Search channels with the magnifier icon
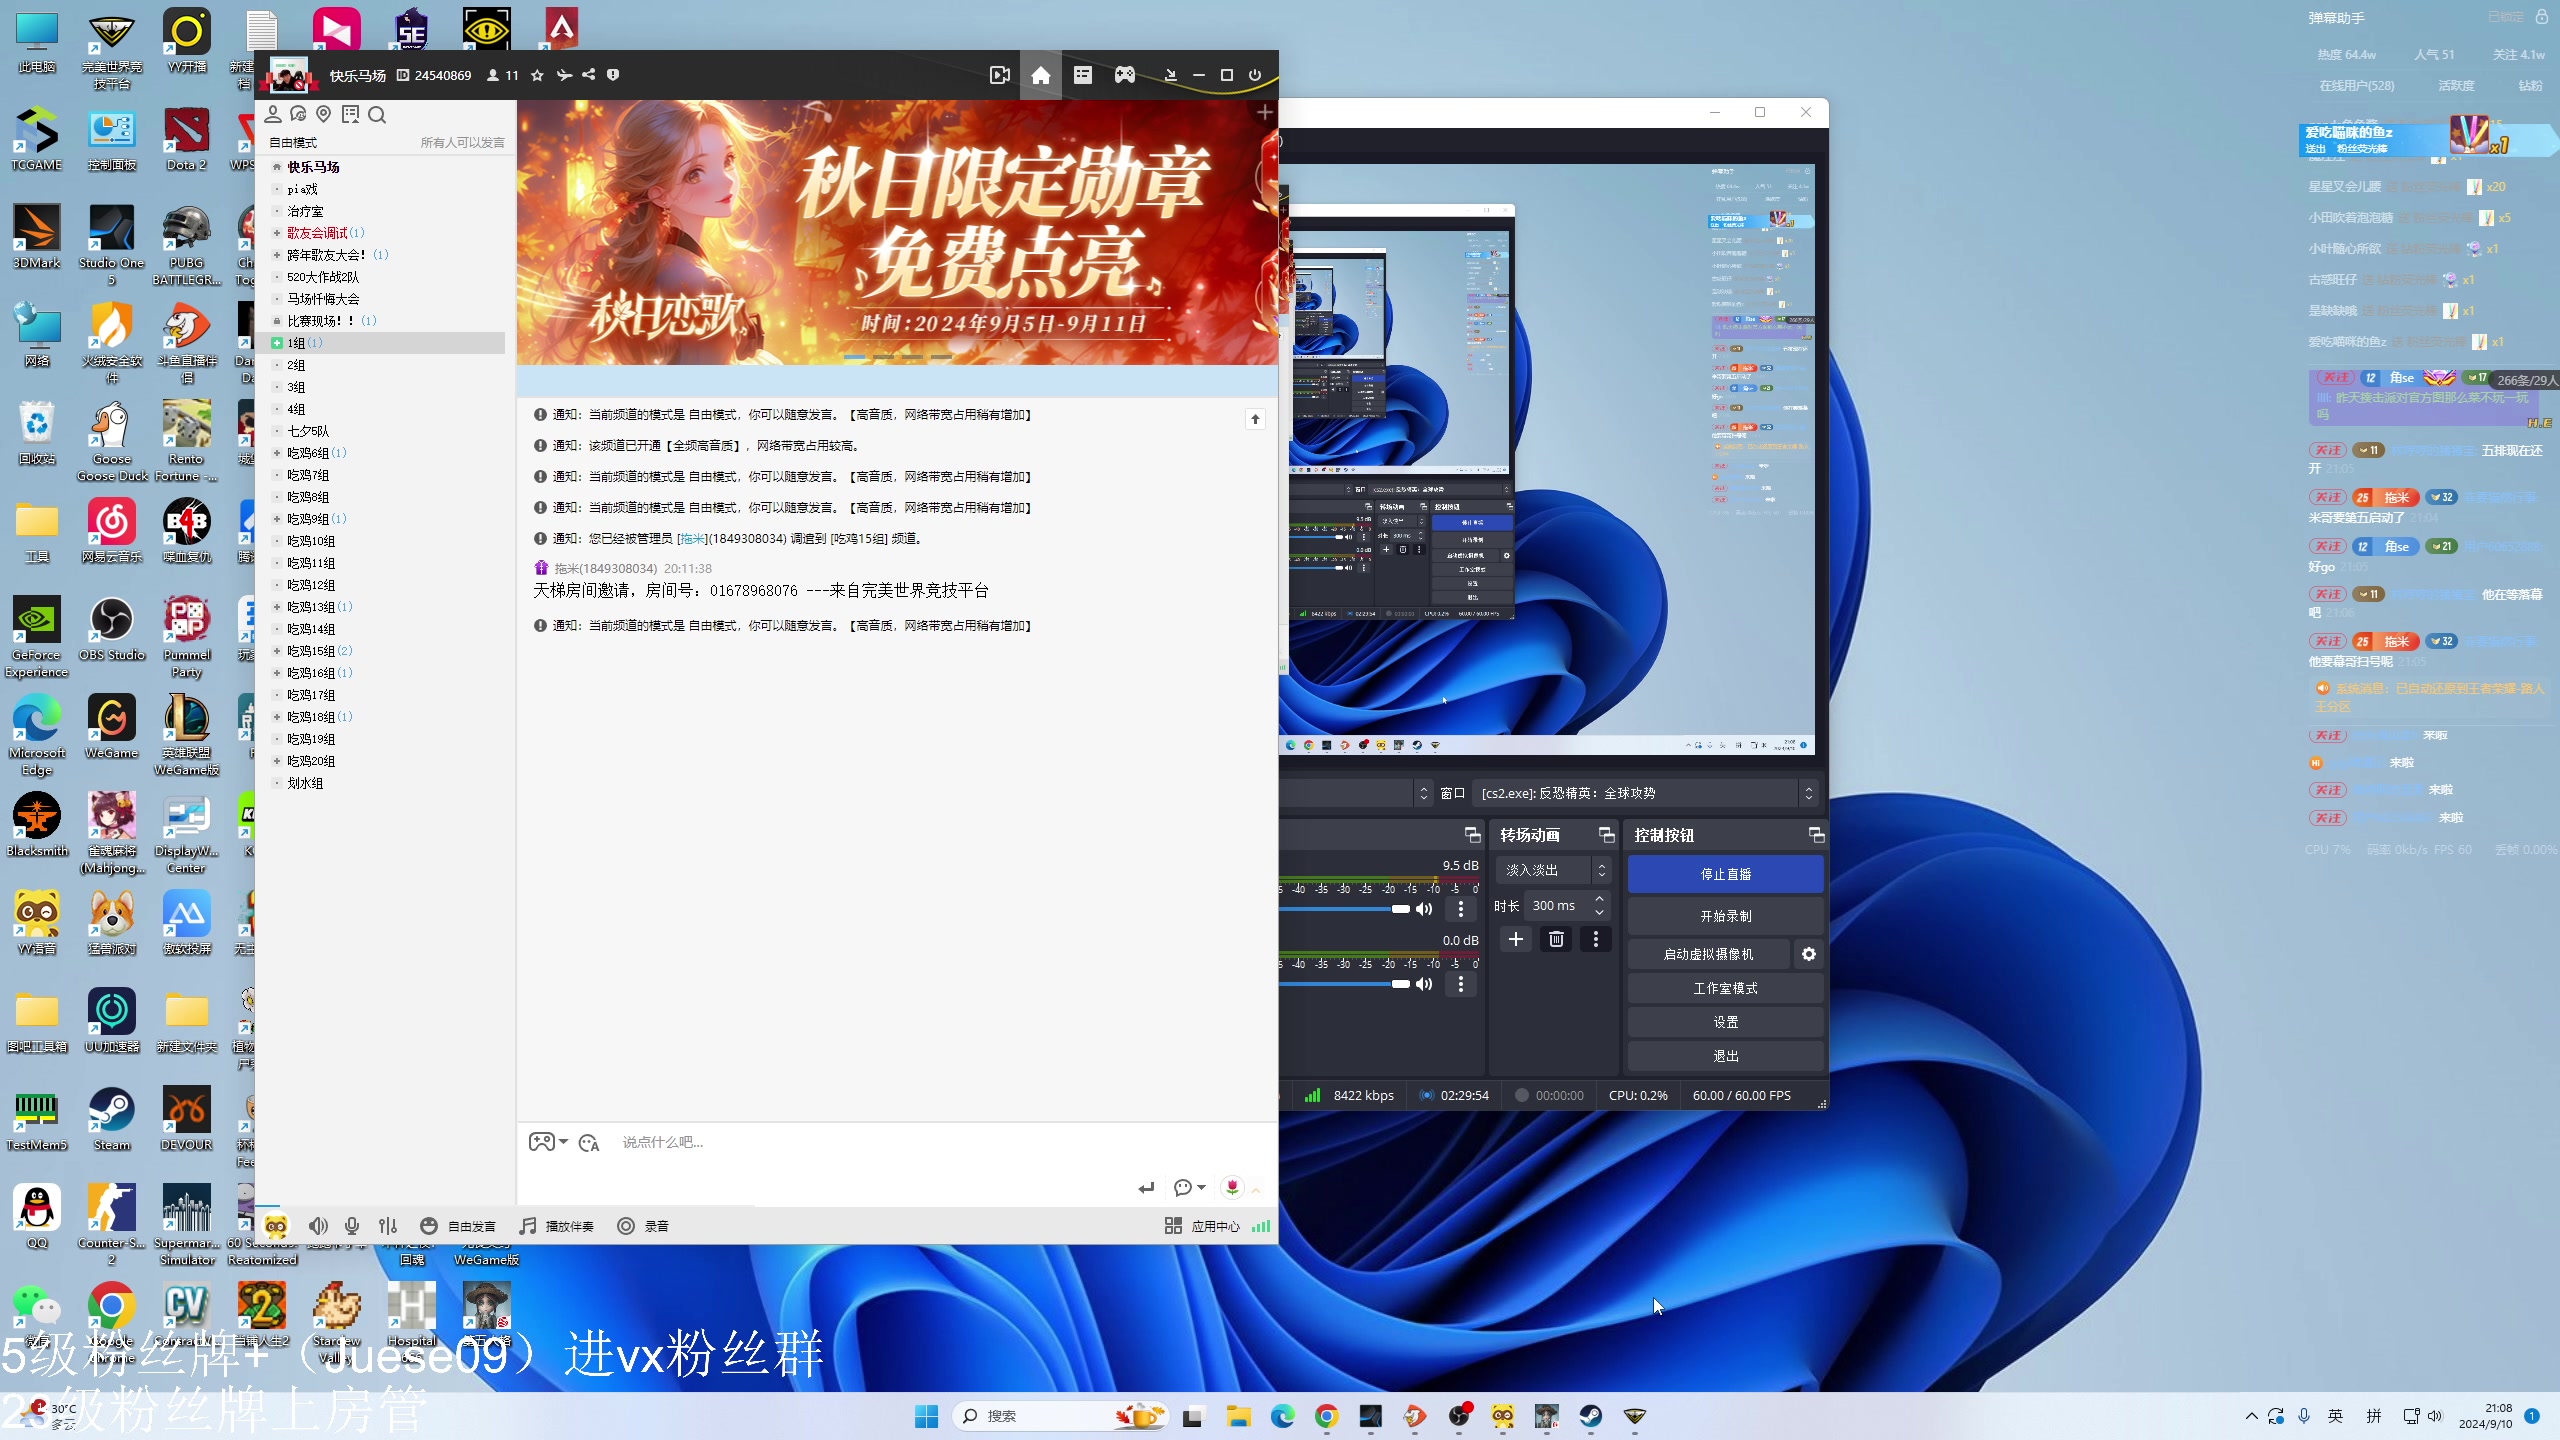This screenshot has height=1440, width=2560. (x=377, y=115)
